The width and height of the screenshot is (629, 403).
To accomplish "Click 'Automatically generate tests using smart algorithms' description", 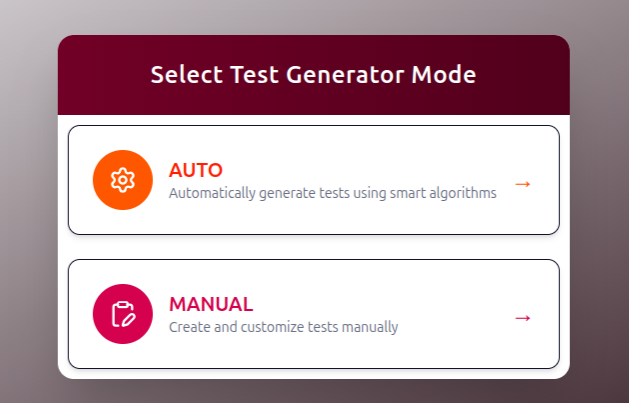I will click(x=333, y=193).
